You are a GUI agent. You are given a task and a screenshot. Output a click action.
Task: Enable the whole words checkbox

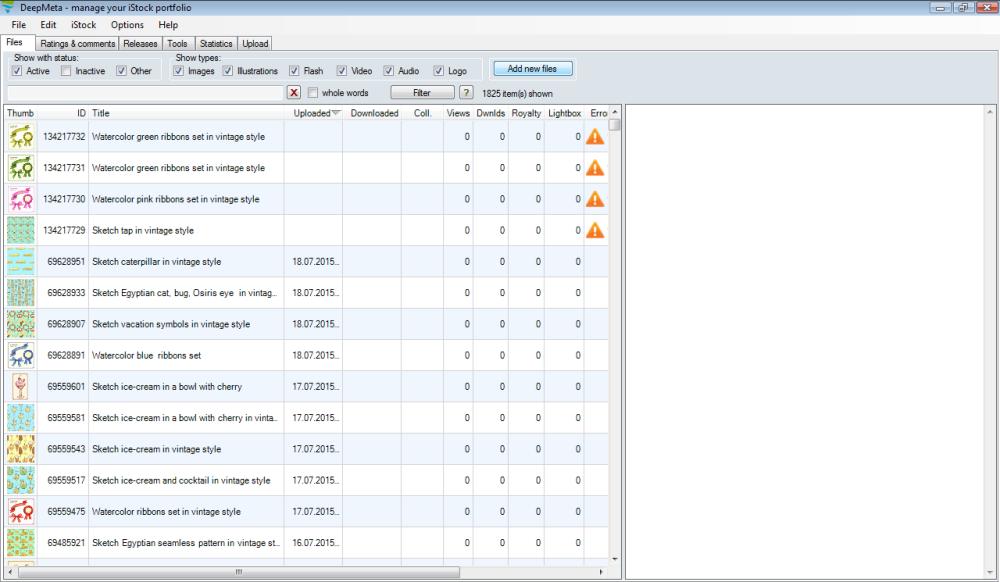coord(312,92)
